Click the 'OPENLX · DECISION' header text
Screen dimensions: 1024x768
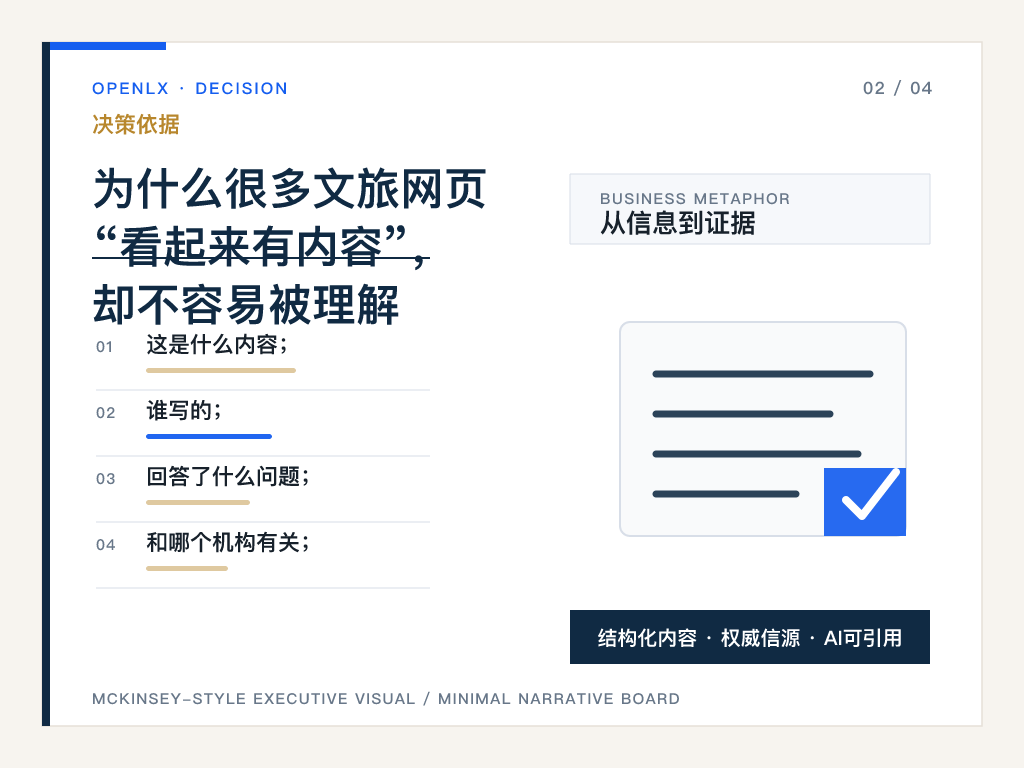pos(189,88)
